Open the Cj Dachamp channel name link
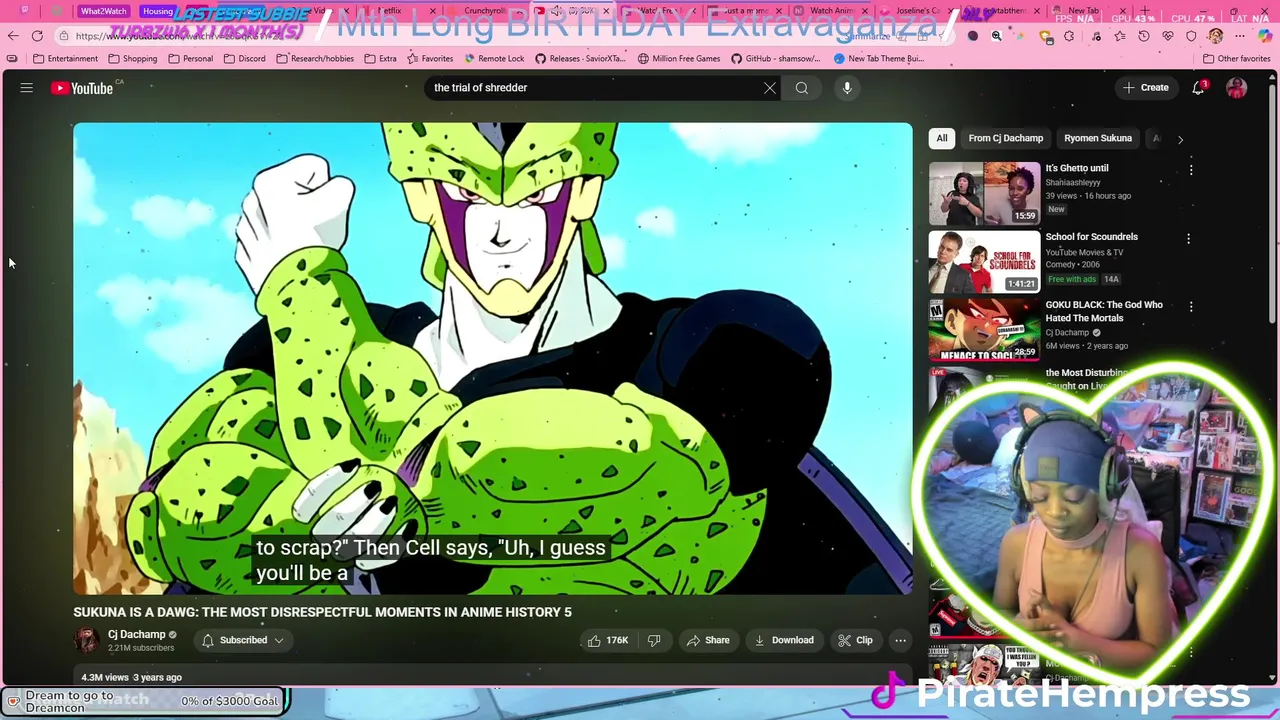 (136, 634)
